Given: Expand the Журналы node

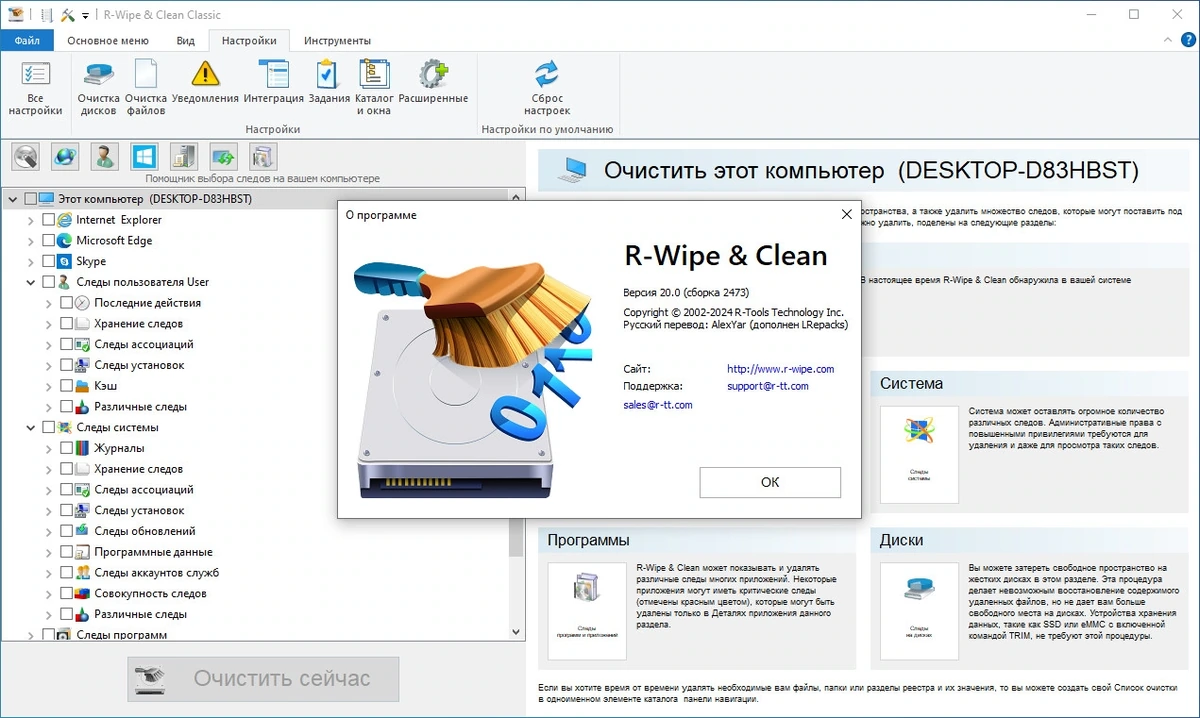Looking at the screenshot, I should coord(49,448).
